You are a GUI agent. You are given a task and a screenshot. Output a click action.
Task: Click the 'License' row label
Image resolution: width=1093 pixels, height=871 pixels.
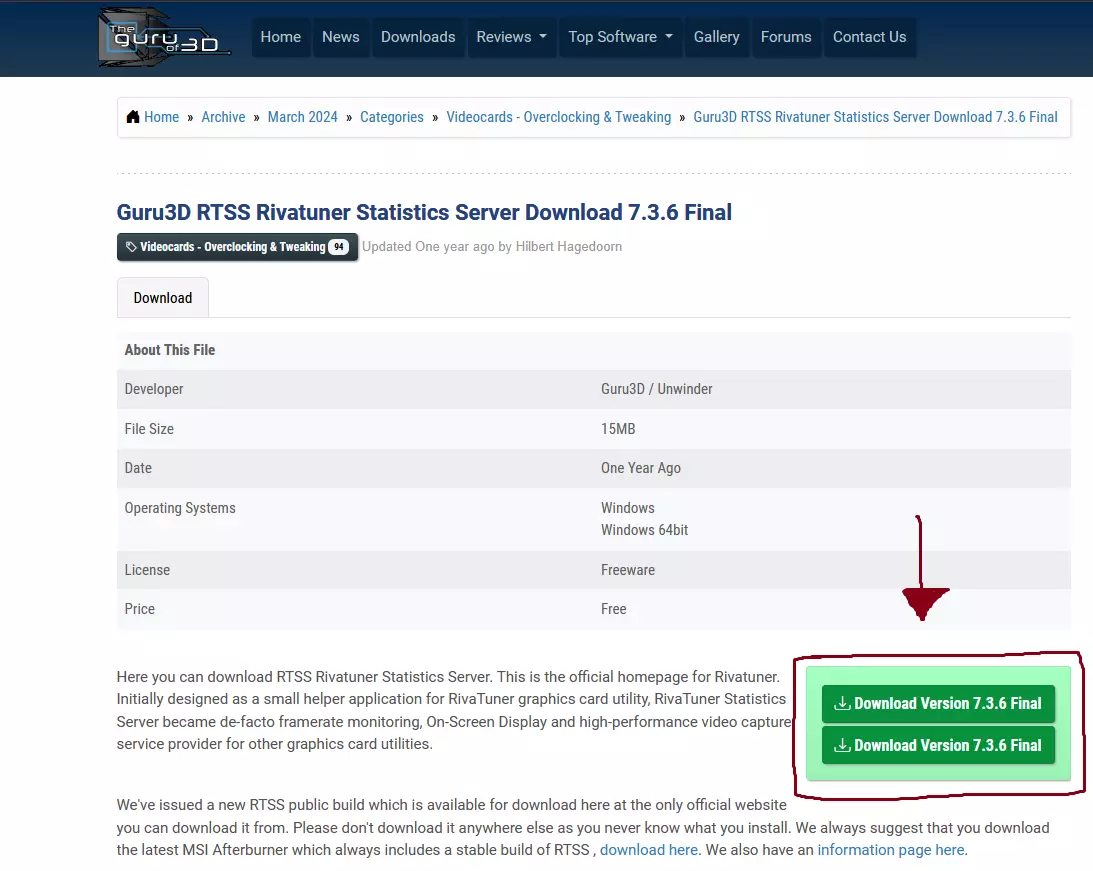147,570
